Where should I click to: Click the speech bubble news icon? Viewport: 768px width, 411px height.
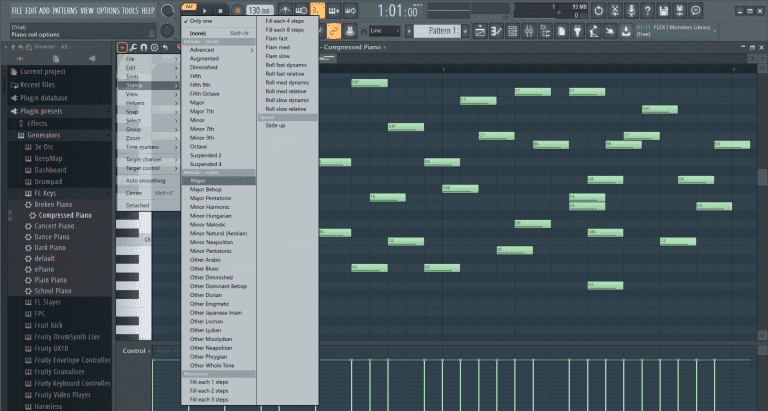click(696, 10)
